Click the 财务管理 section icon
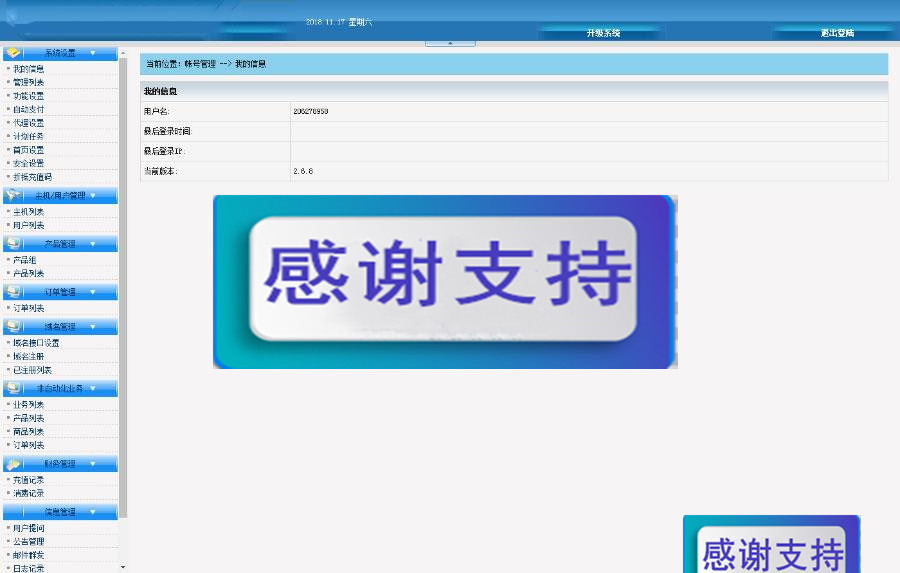Image resolution: width=900 pixels, height=573 pixels. click(x=13, y=464)
